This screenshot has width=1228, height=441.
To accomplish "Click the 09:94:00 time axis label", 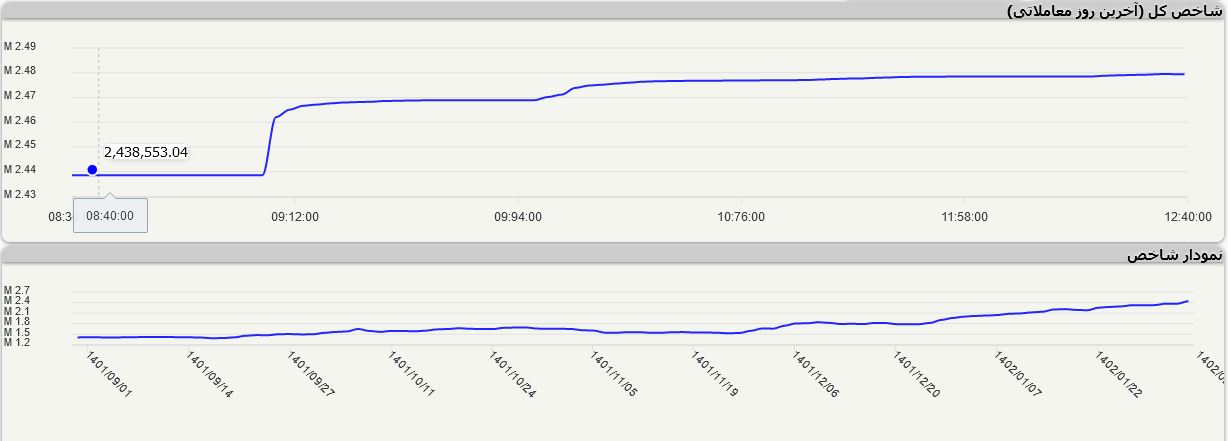I will coord(518,216).
